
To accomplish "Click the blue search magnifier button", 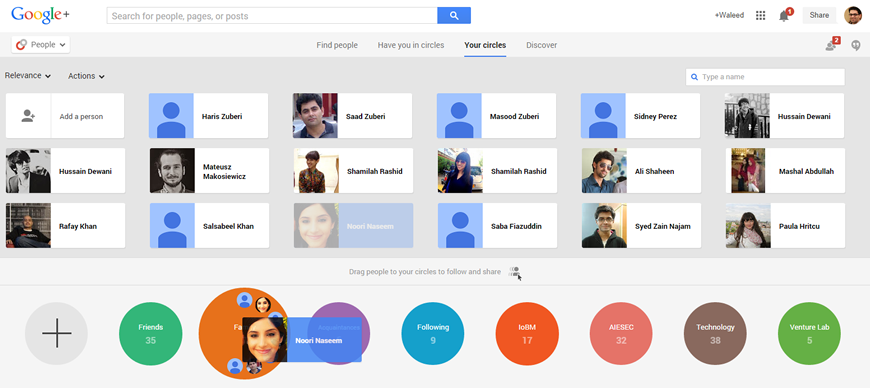I will [454, 16].
